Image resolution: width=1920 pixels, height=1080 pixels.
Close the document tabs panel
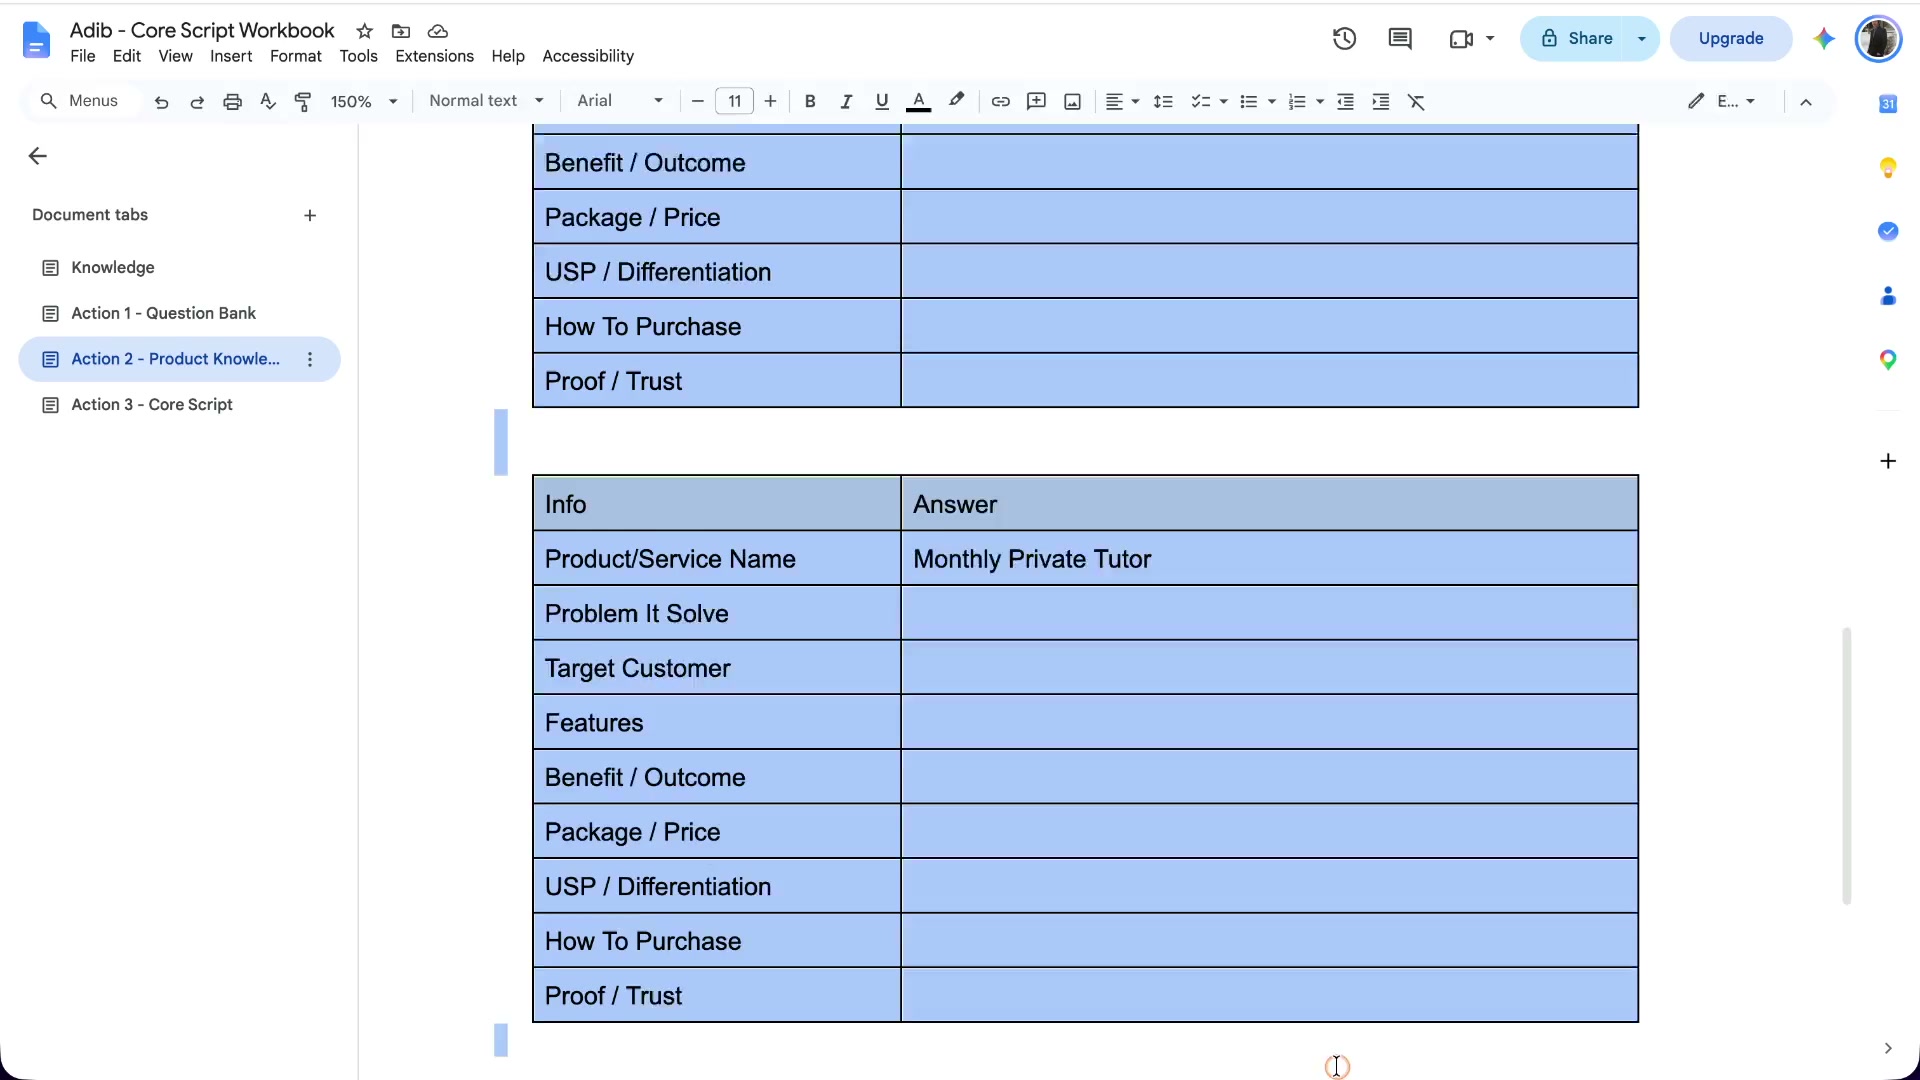point(38,156)
